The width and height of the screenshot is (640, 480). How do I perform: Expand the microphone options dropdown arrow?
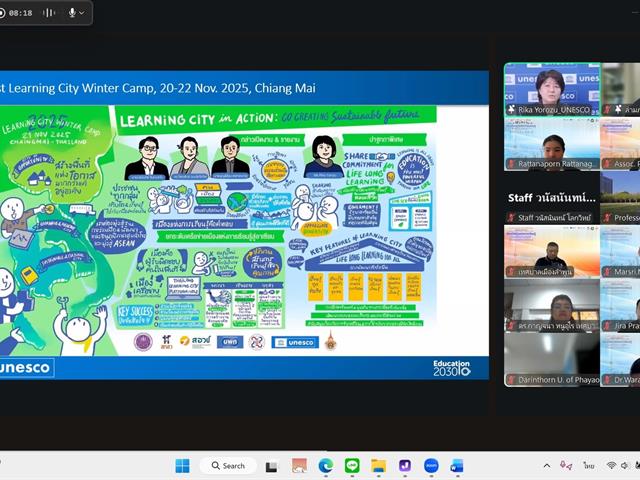(x=84, y=13)
